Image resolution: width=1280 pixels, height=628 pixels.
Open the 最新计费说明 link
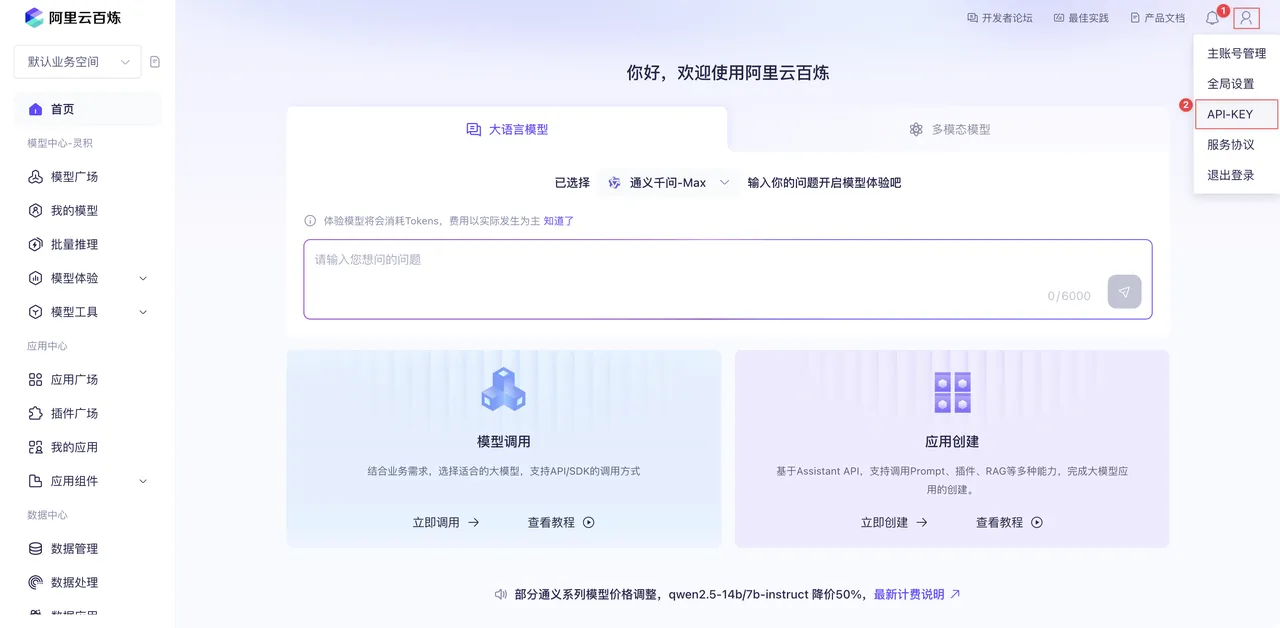[917, 594]
